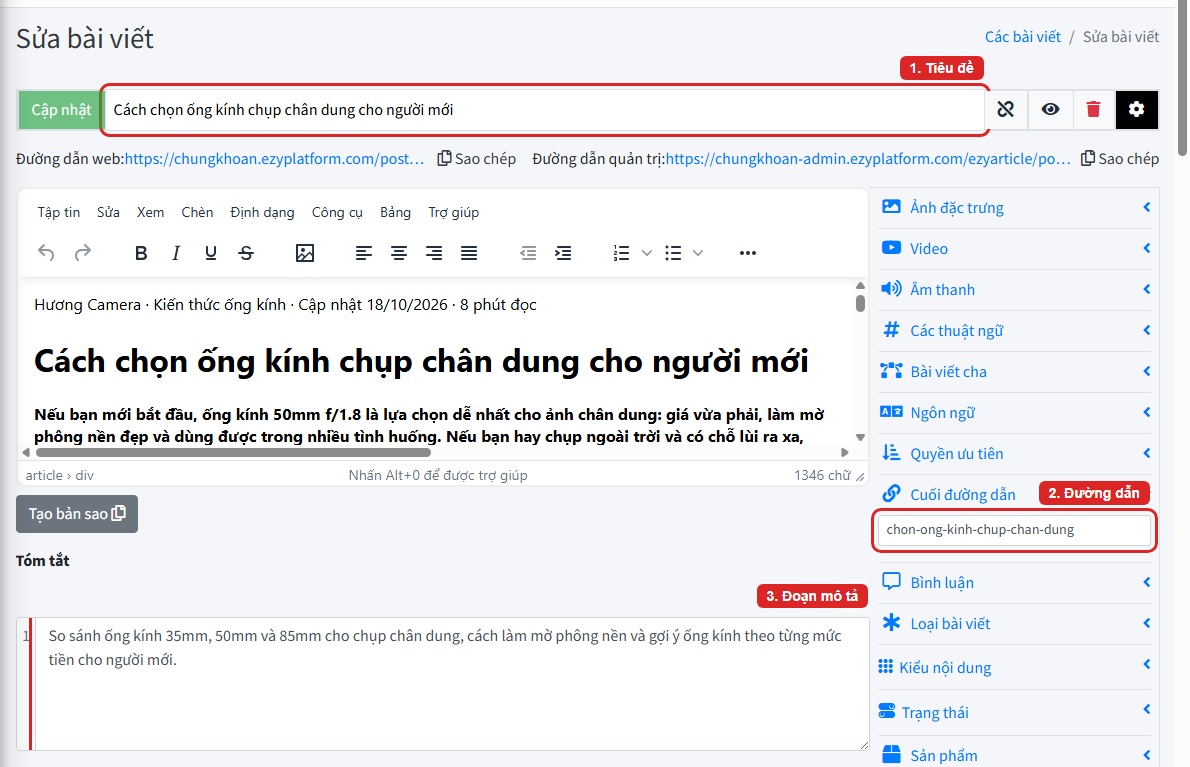Decrease indent of paragraph
1190x767 pixels.
pos(528,253)
